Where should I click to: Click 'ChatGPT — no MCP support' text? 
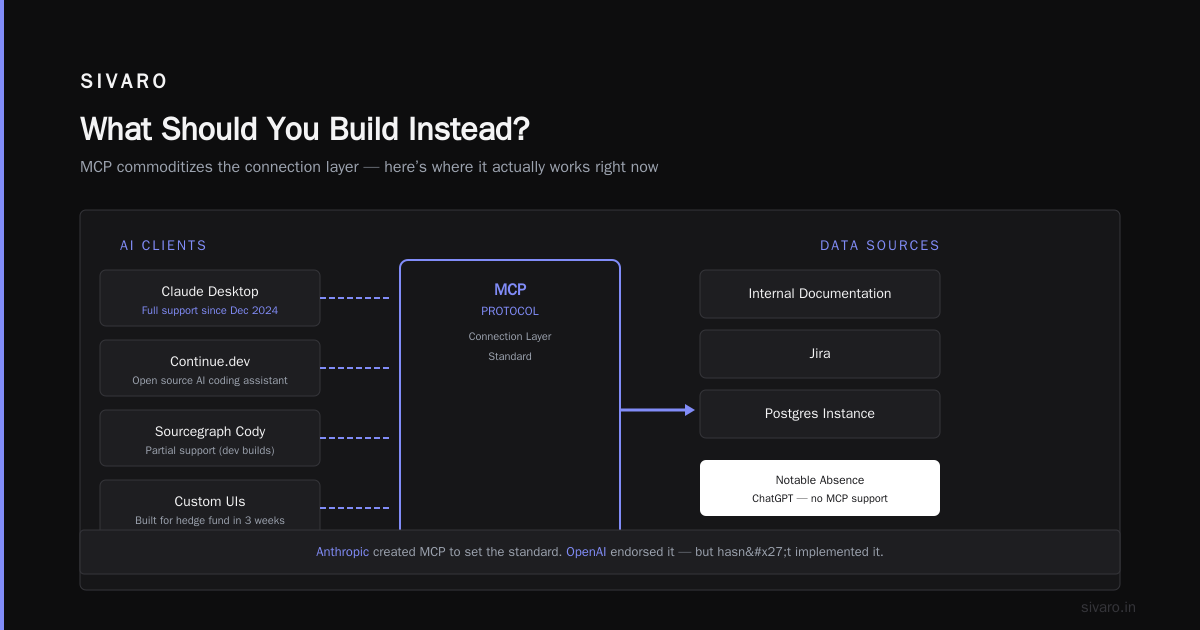coord(820,498)
